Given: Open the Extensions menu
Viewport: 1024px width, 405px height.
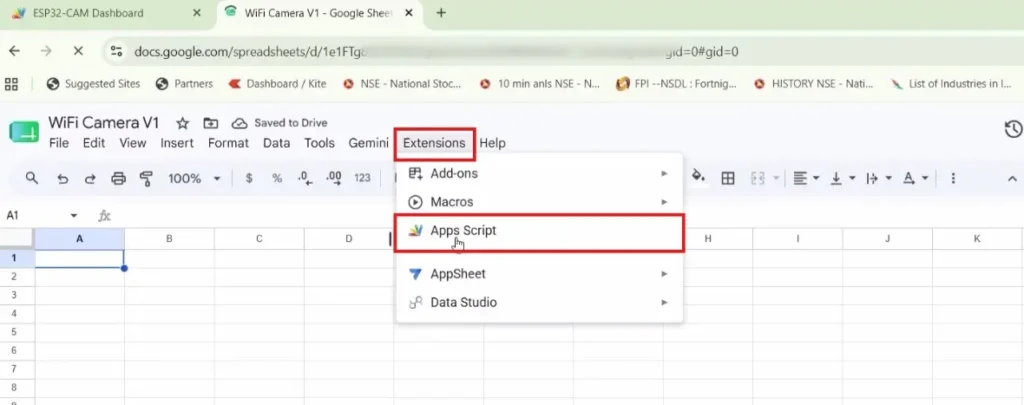Looking at the screenshot, I should tap(434, 143).
